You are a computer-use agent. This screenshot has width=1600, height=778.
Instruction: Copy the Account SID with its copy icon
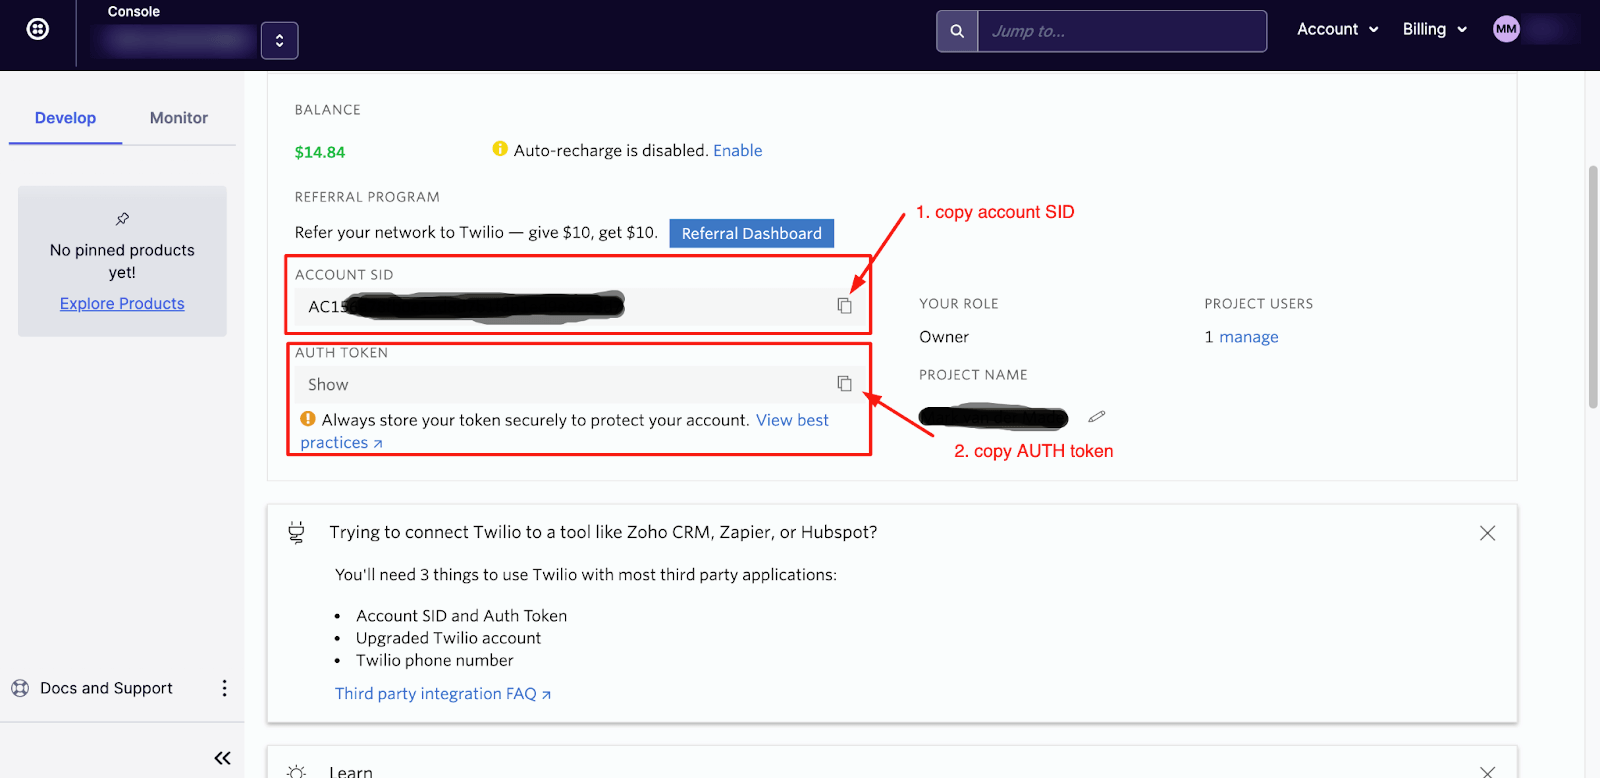pos(844,306)
